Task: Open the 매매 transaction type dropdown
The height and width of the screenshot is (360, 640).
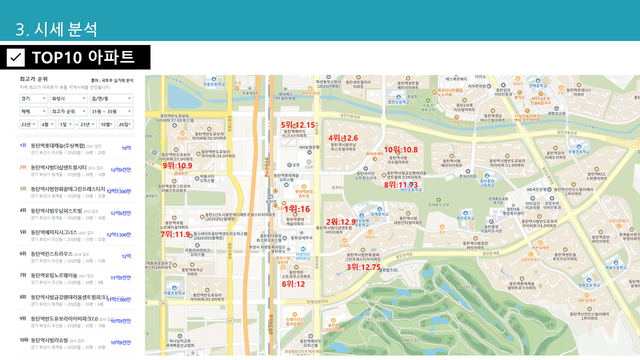Action: 33,111
